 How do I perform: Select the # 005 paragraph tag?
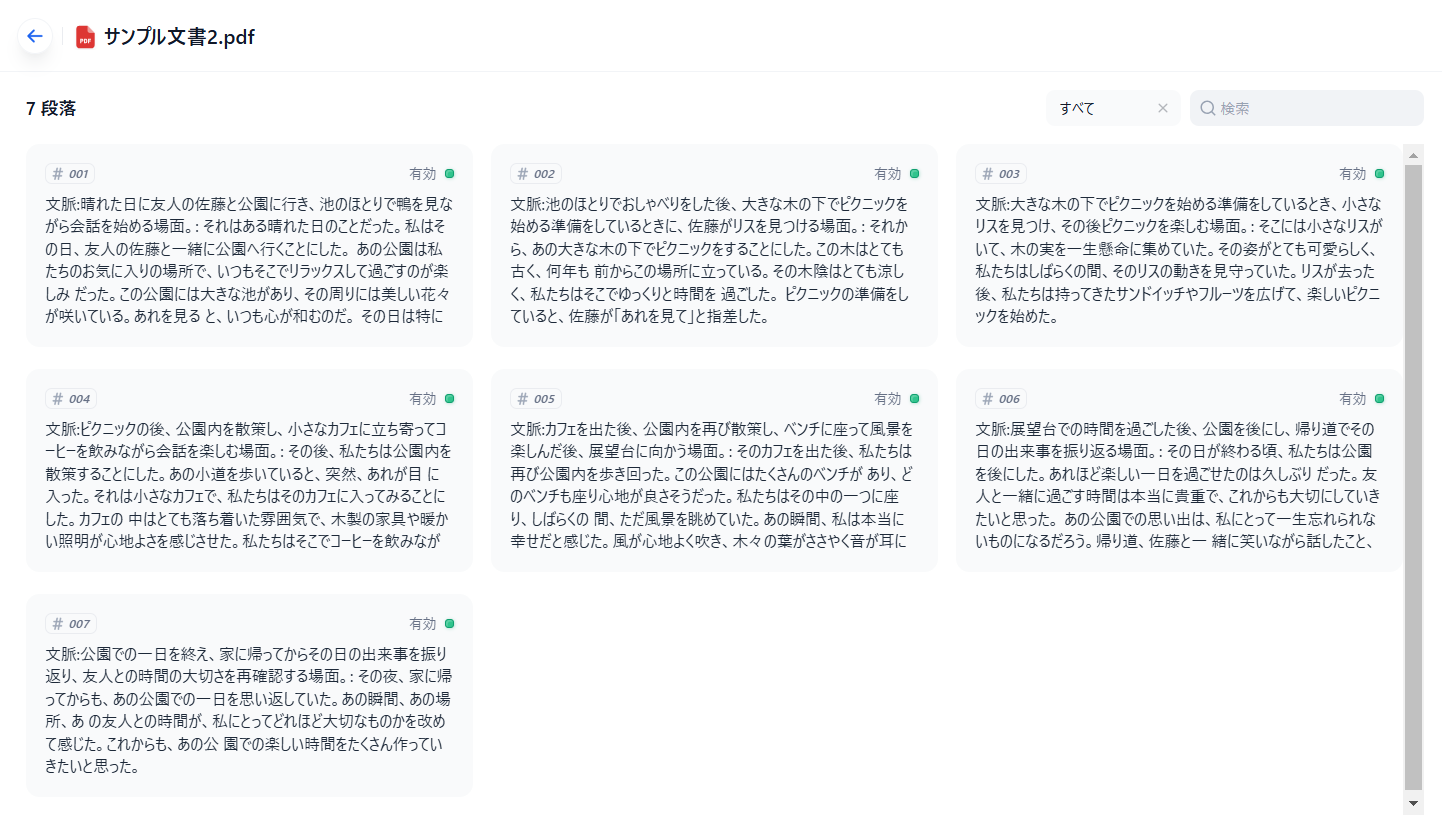[536, 399]
